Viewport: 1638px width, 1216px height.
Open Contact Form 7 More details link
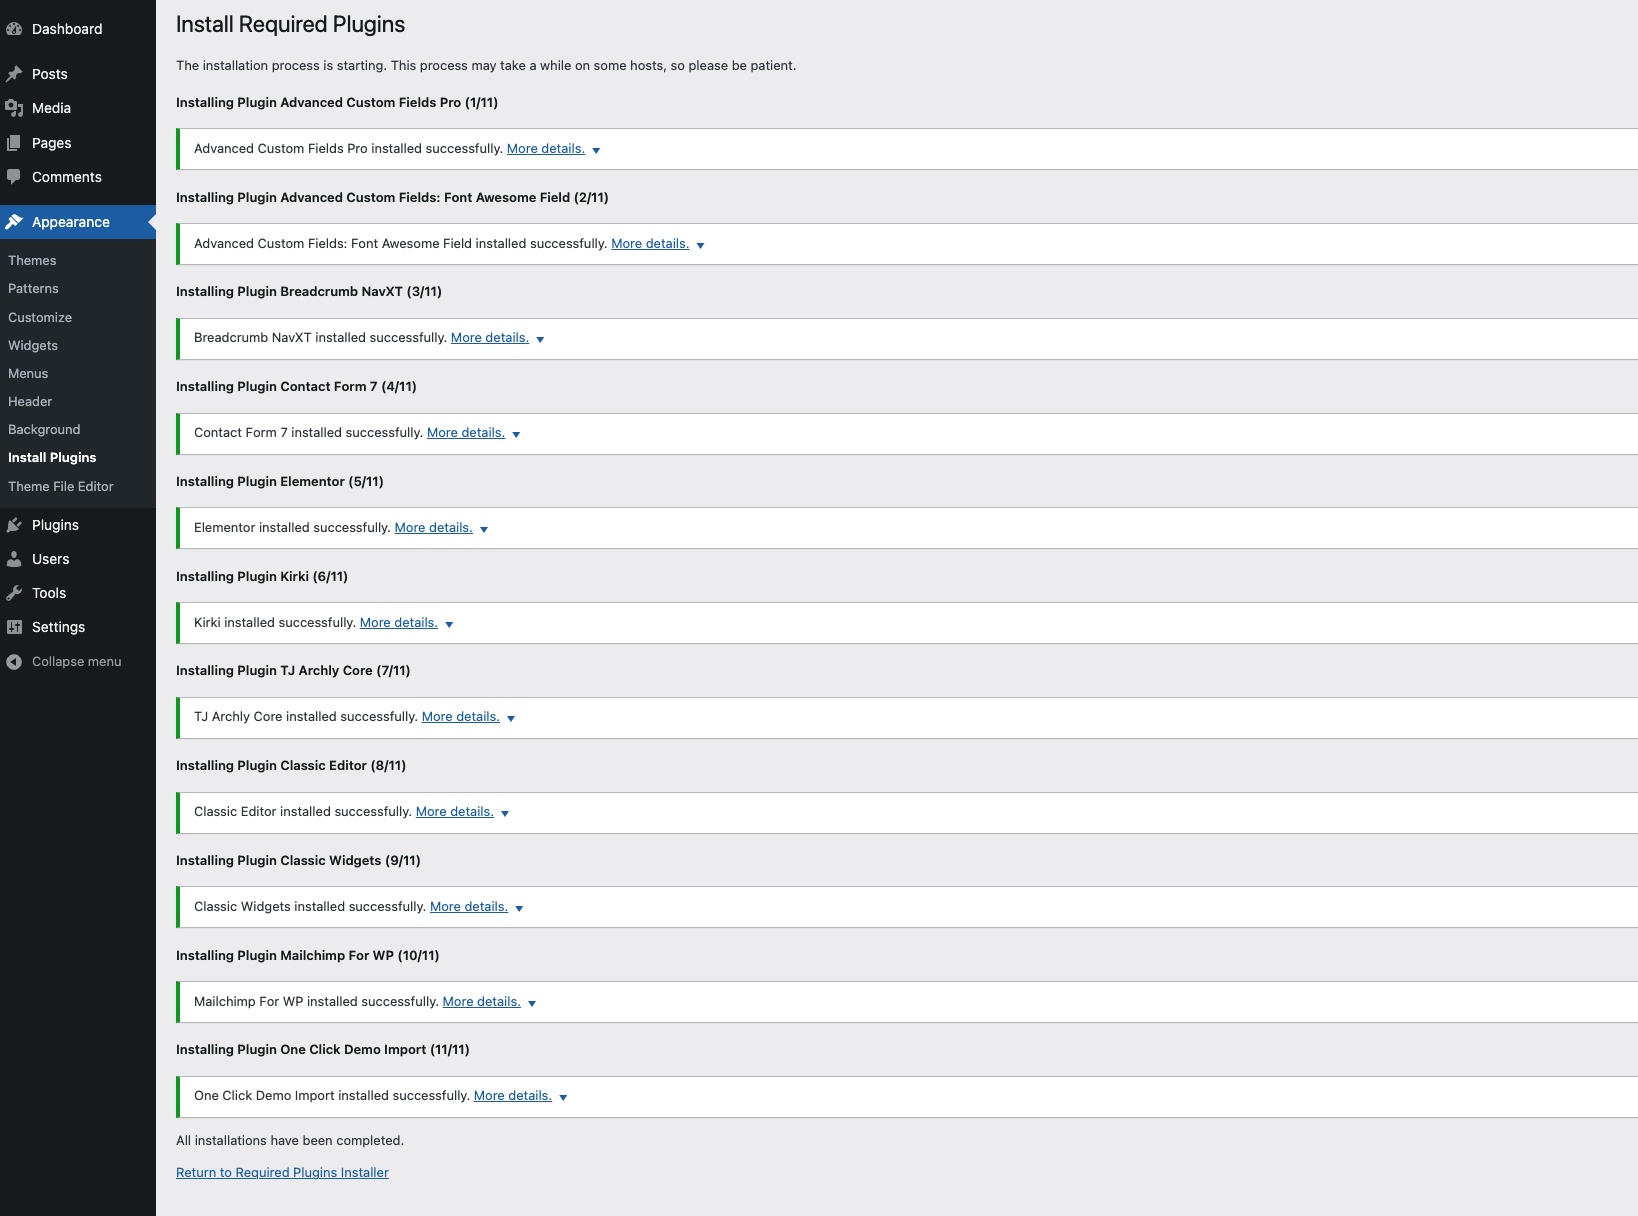tap(466, 432)
